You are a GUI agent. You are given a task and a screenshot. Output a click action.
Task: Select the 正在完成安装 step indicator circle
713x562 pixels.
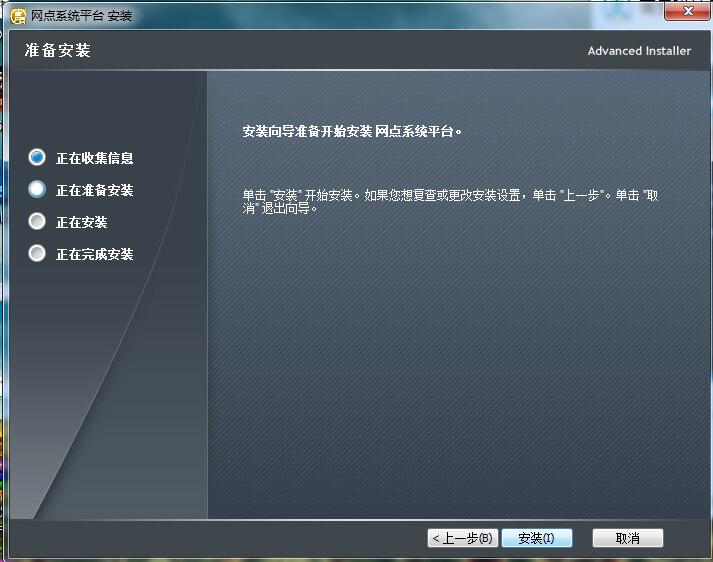tap(37, 253)
